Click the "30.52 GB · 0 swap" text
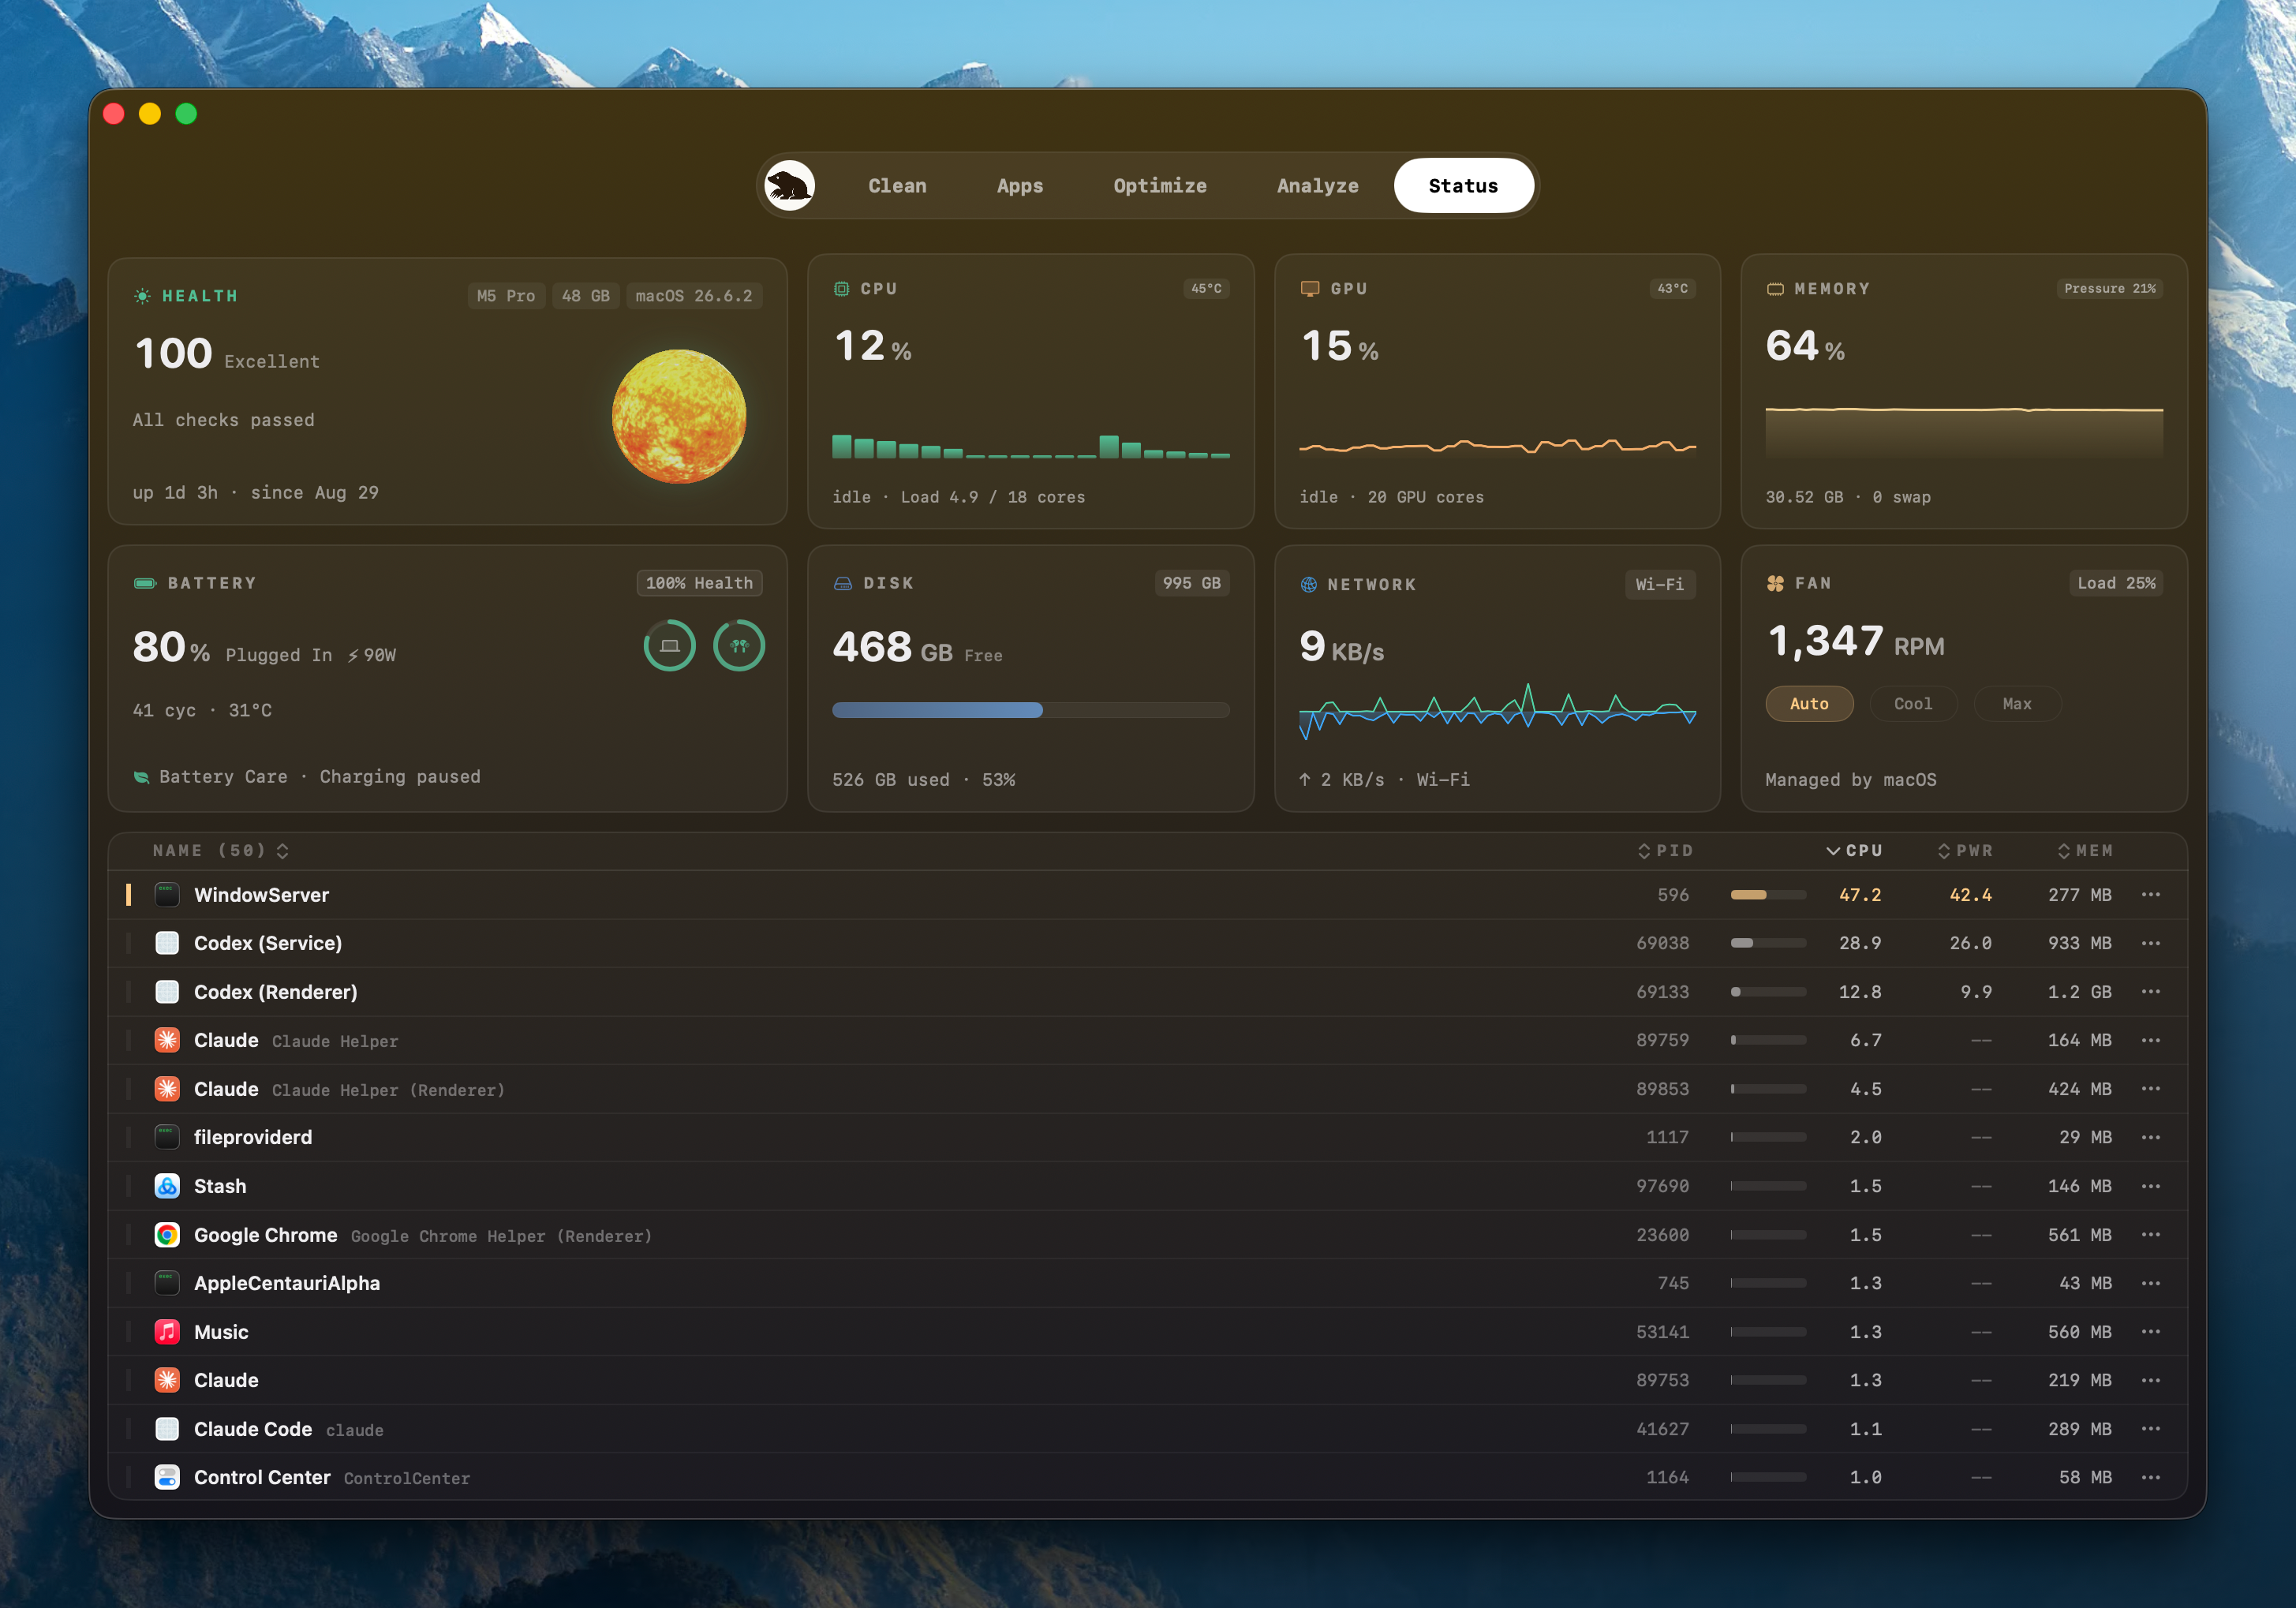The height and width of the screenshot is (1608, 2296). (1848, 497)
